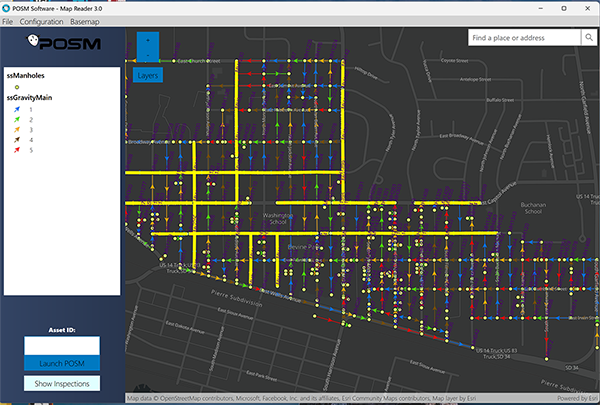
Task: Click the red arrow for grade 5
Action: pos(17,149)
